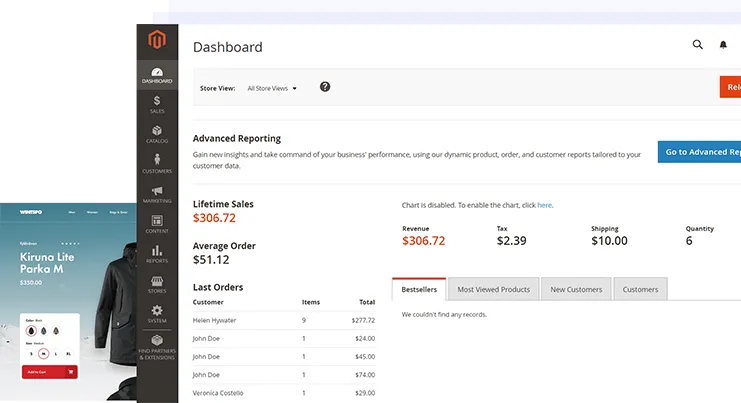Open the Marketing megaphone icon
741x403 pixels.
point(157,193)
